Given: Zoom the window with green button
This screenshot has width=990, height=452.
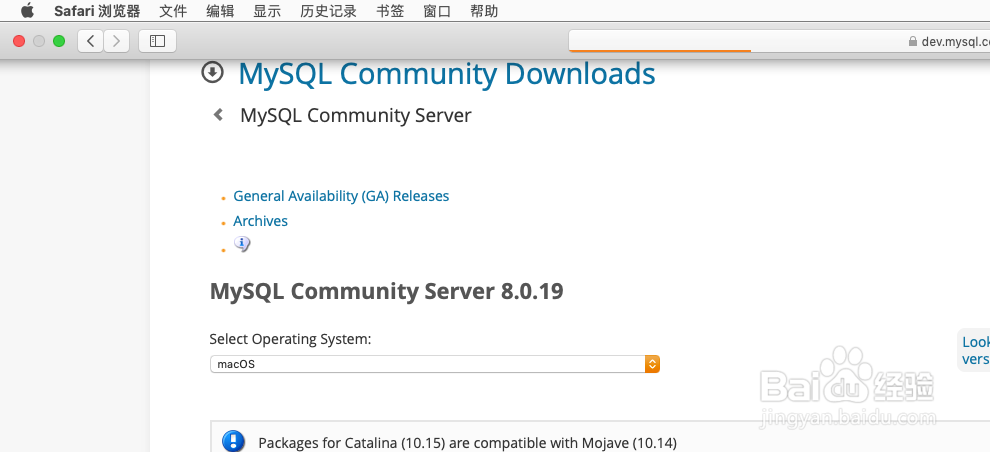Looking at the screenshot, I should pos(59,41).
